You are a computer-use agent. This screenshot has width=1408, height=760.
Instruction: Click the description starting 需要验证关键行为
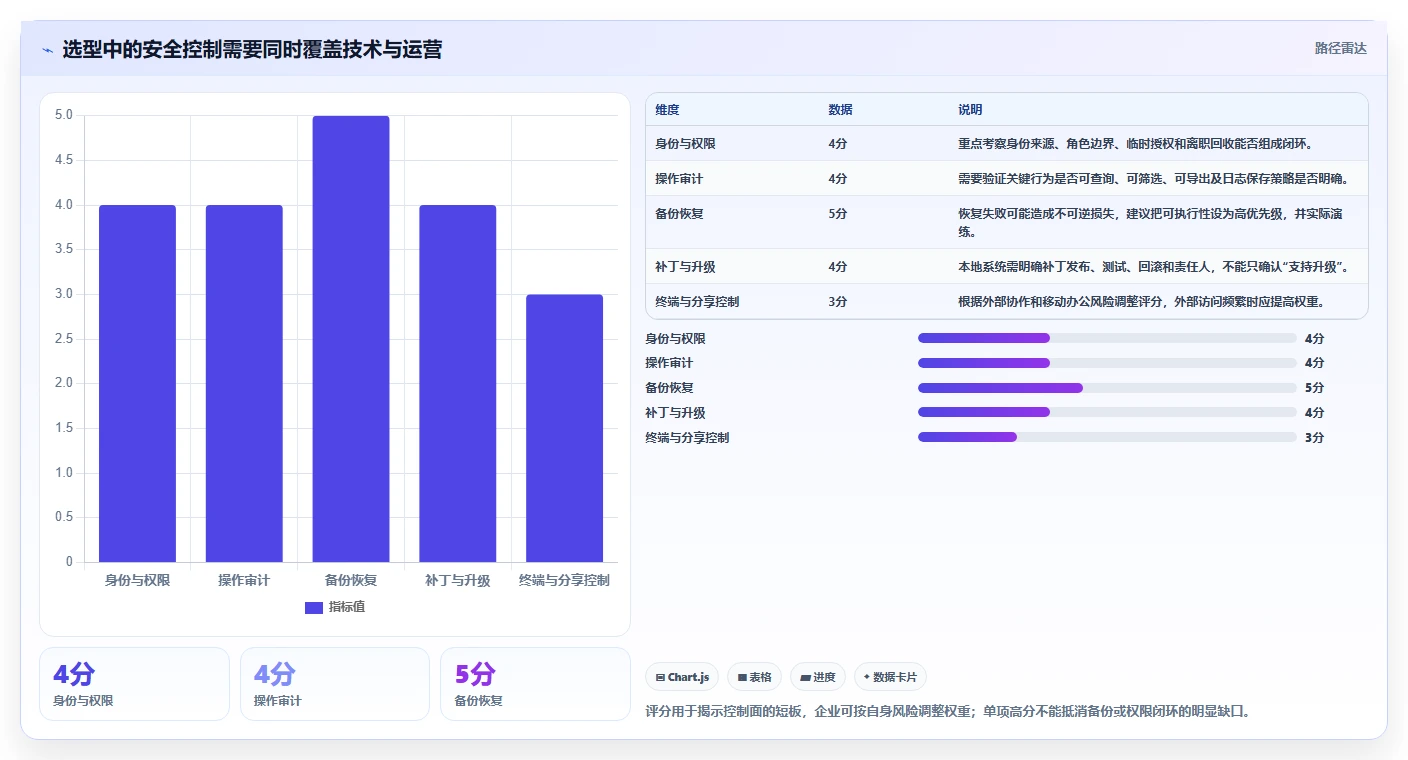[x=1154, y=179]
